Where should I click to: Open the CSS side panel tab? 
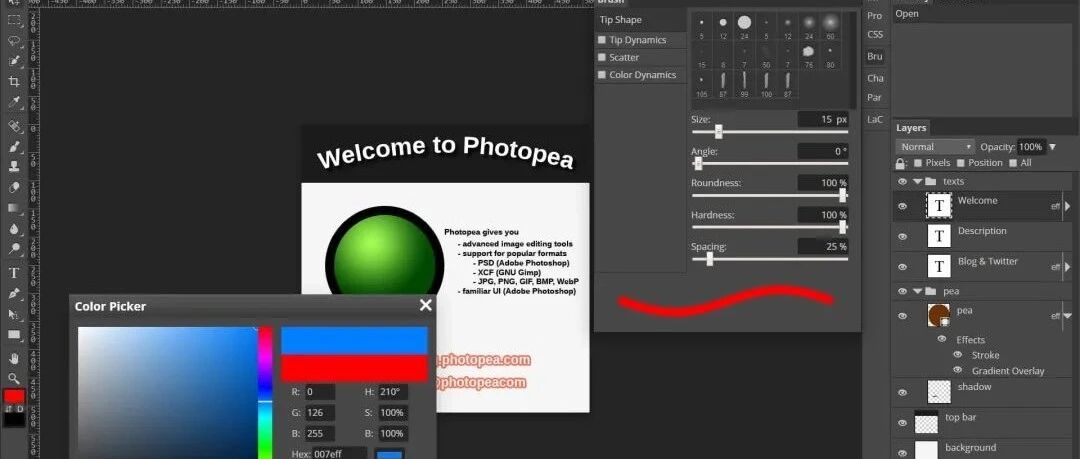coord(875,34)
